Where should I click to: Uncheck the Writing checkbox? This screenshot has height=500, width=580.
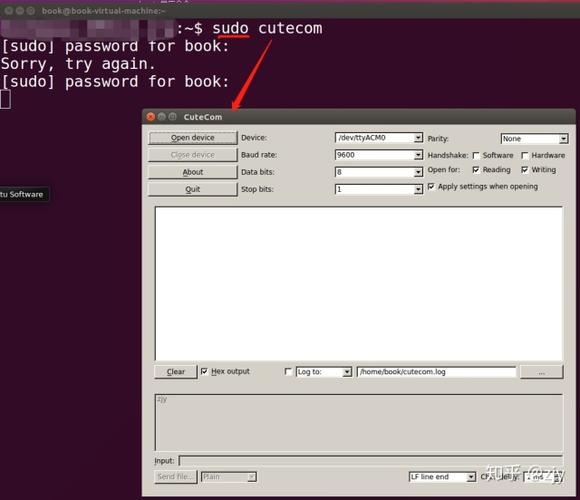click(x=525, y=170)
